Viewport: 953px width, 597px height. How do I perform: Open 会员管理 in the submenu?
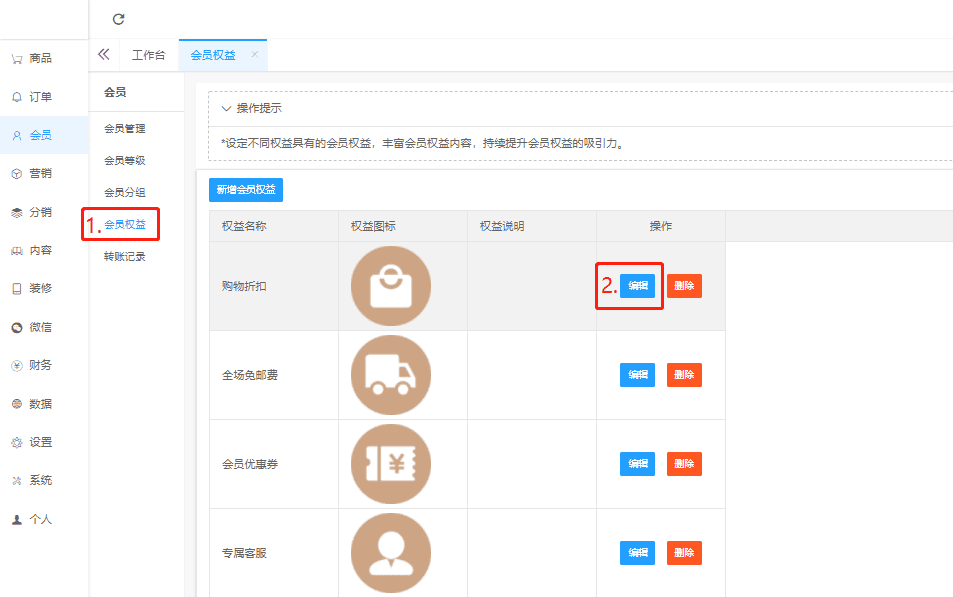125,129
